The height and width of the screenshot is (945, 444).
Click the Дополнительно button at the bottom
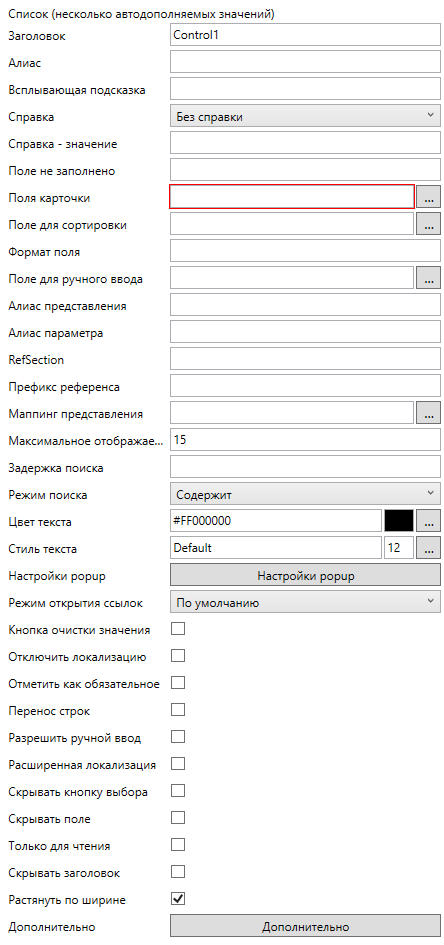pos(305,926)
